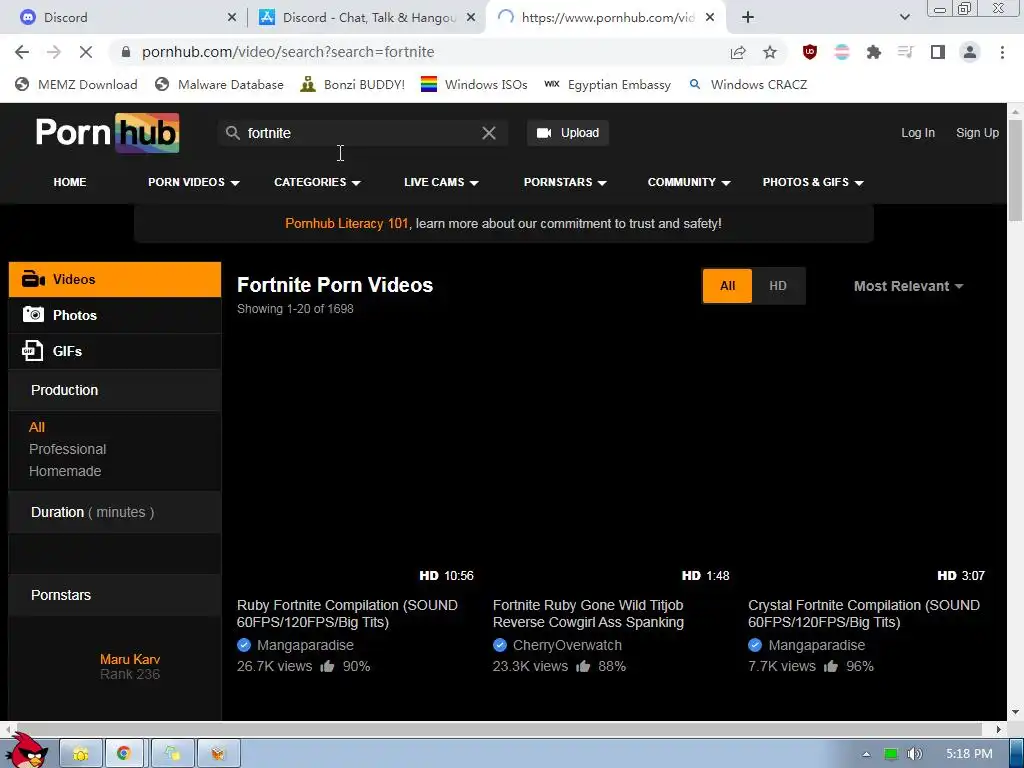Click the verified badge next to CherryOverwatch
This screenshot has height=768, width=1024.
500,645
